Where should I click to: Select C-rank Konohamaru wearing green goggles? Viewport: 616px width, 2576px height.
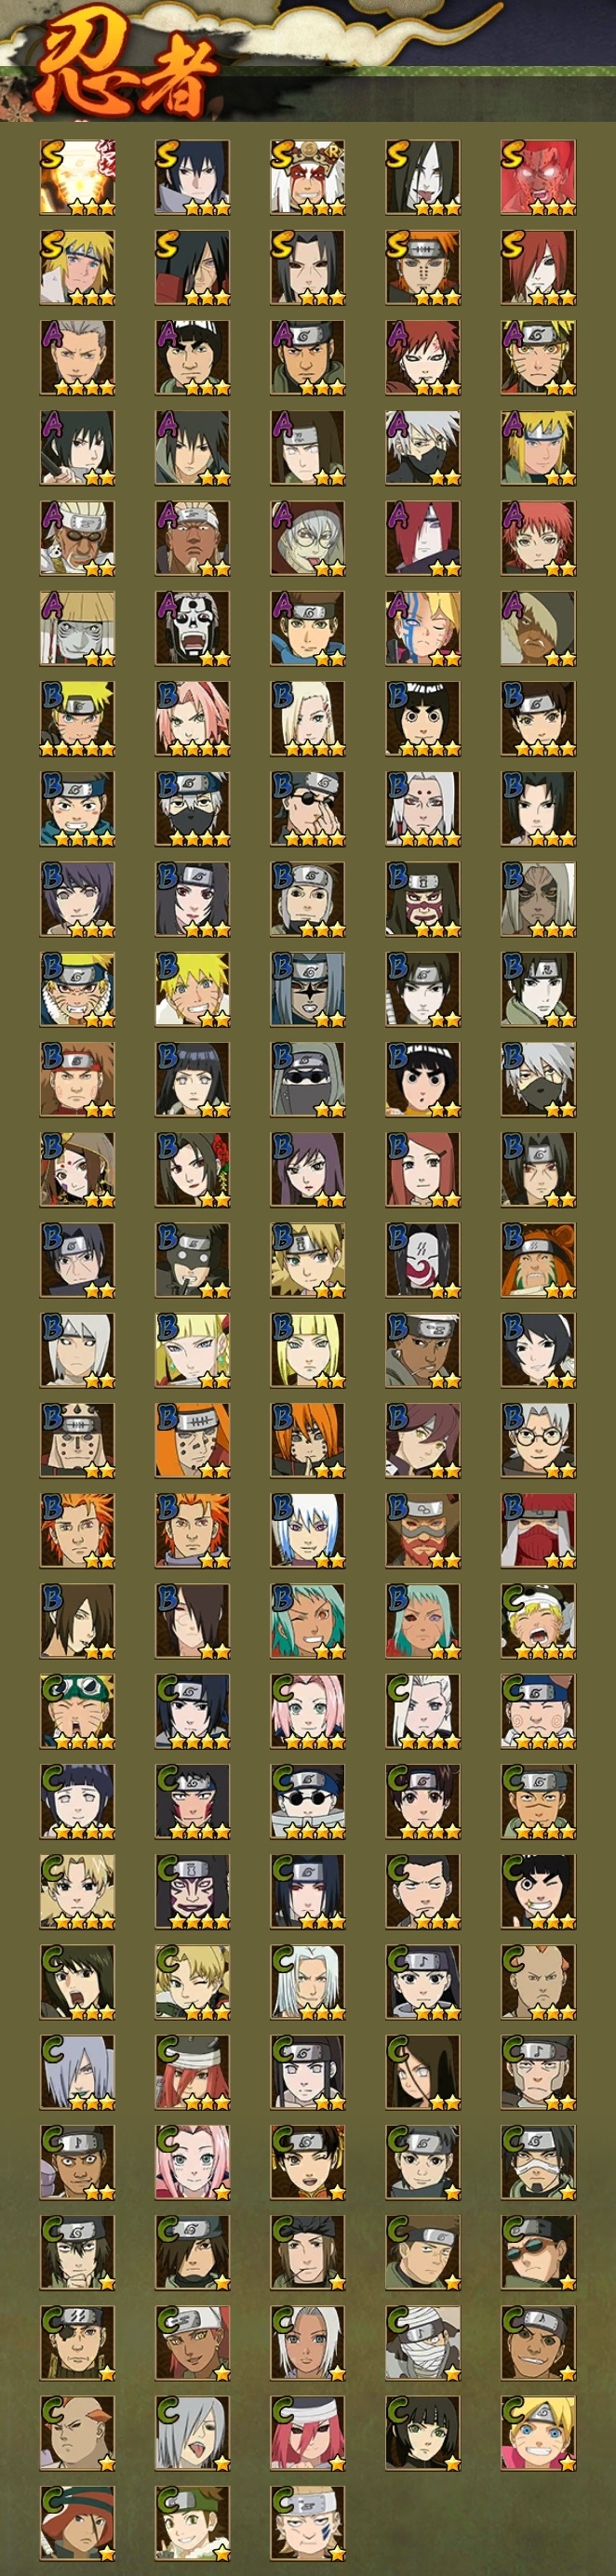(x=77, y=1711)
